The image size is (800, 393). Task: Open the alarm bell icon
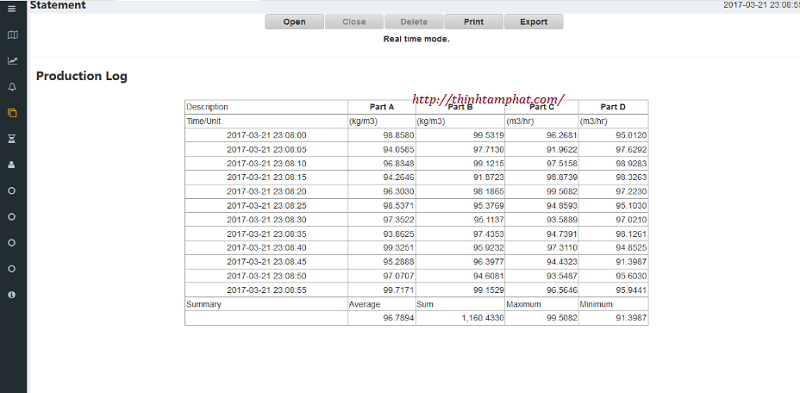pyautogui.click(x=12, y=87)
